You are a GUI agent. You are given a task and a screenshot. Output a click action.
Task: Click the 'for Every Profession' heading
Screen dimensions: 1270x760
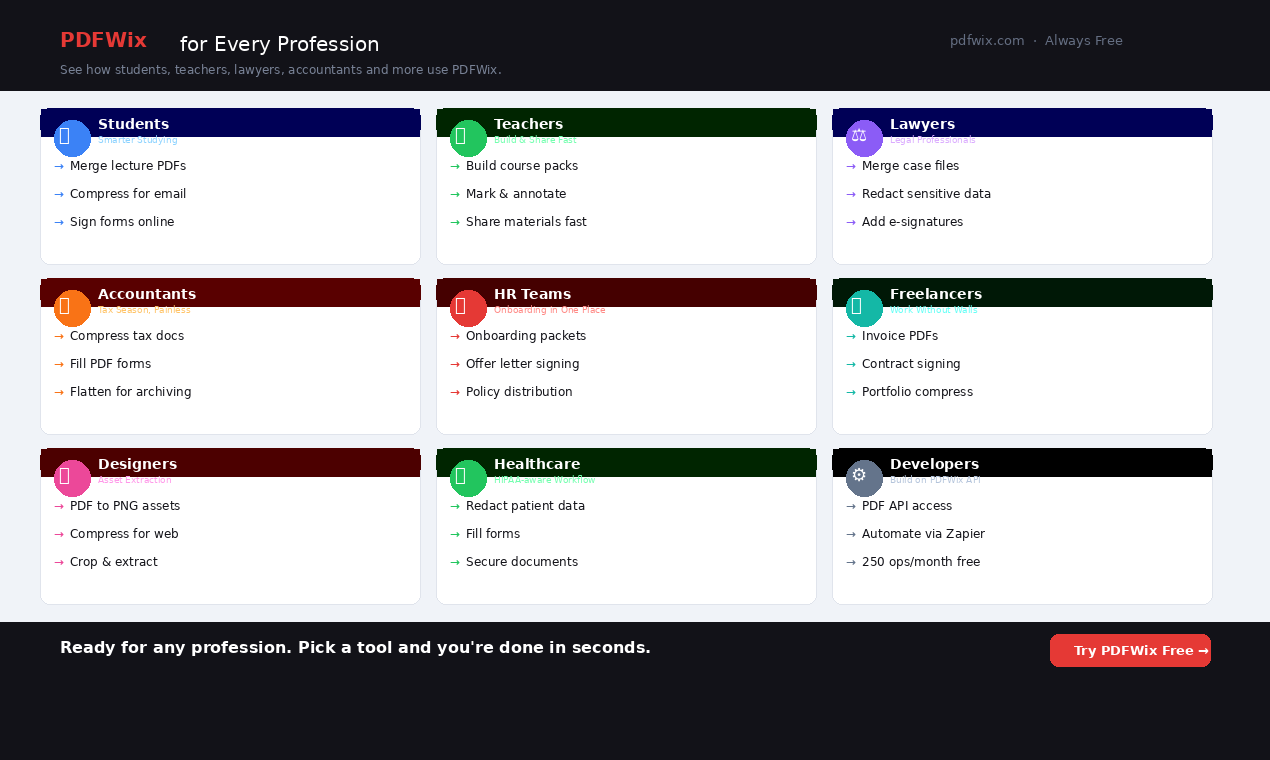[279, 44]
